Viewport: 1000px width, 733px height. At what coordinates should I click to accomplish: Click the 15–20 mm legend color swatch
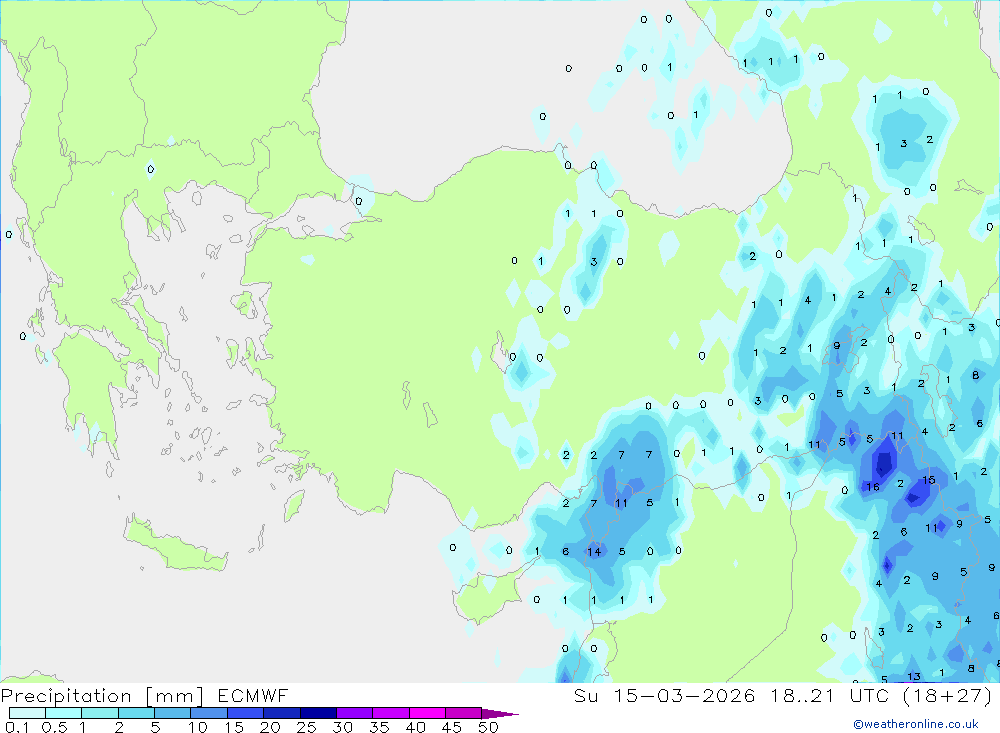[x=245, y=713]
